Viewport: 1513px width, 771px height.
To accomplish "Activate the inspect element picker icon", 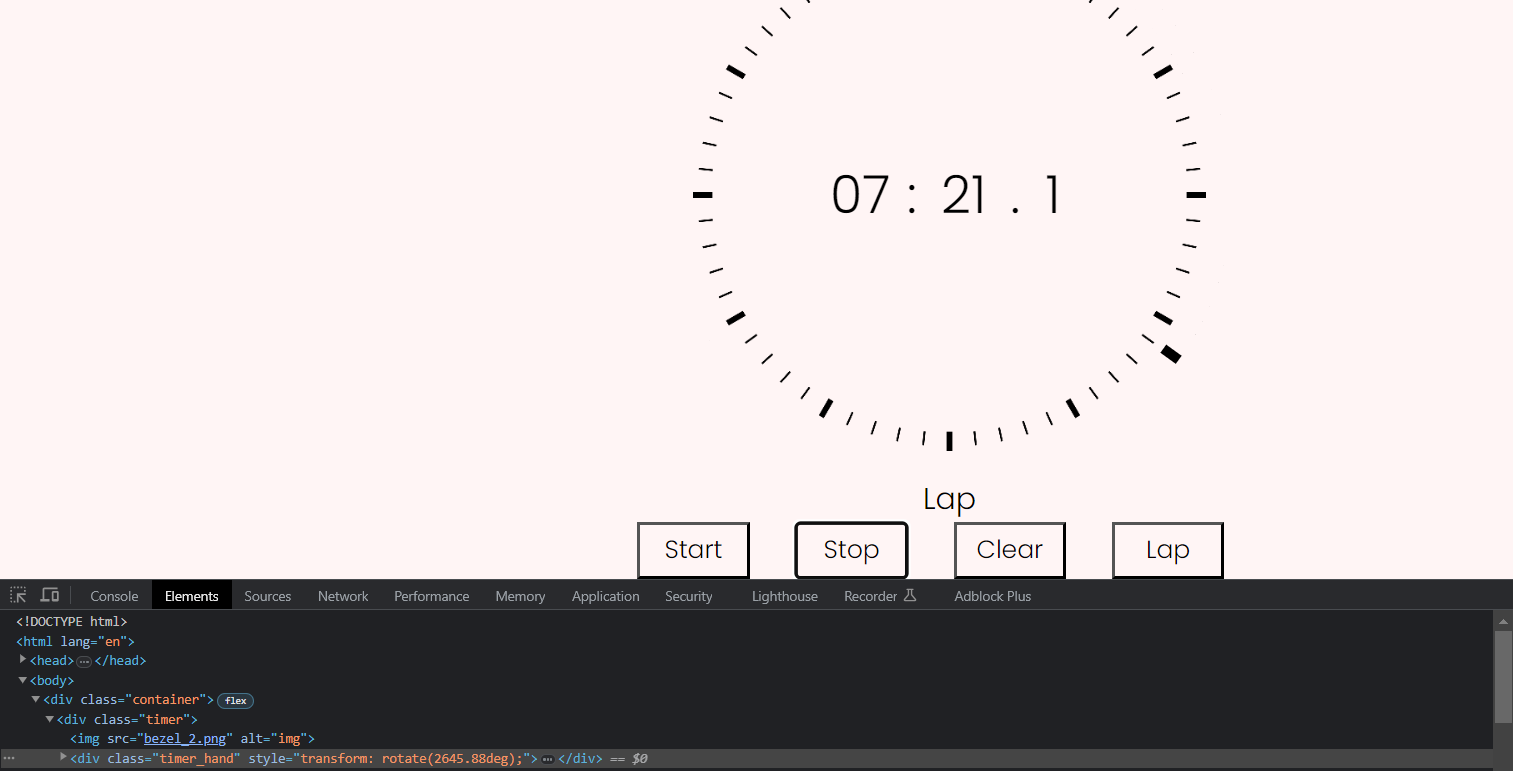I will tap(18, 595).
